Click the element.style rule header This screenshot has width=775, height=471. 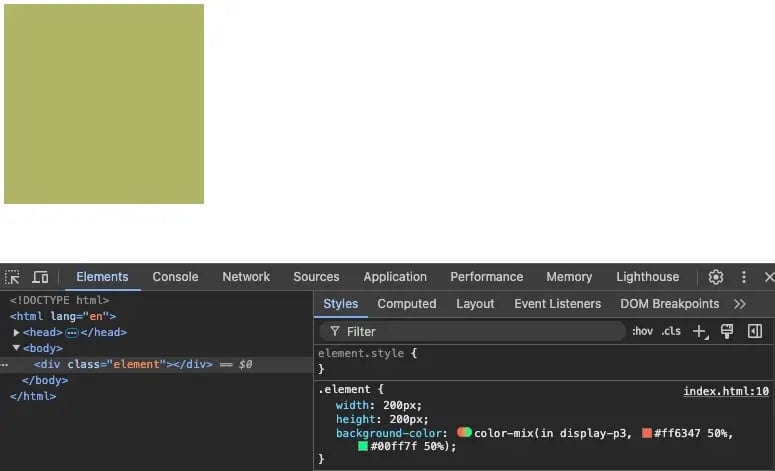[x=361, y=353]
